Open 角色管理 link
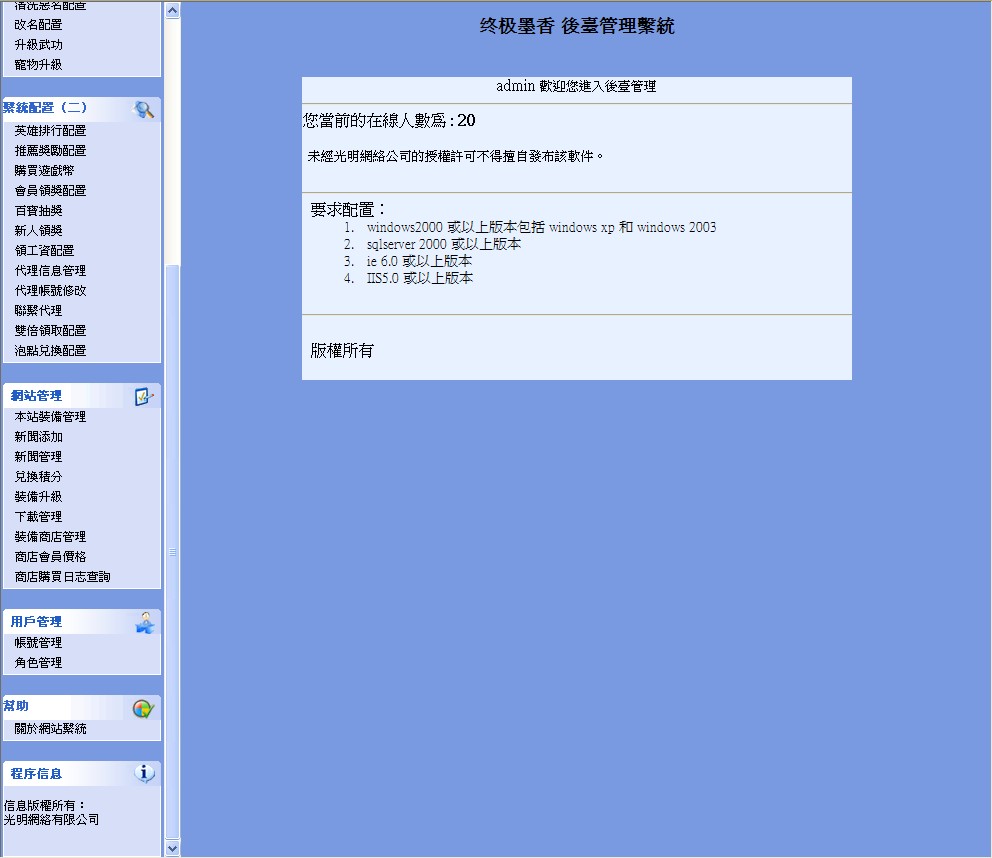Image resolution: width=992 pixels, height=858 pixels. (38, 663)
